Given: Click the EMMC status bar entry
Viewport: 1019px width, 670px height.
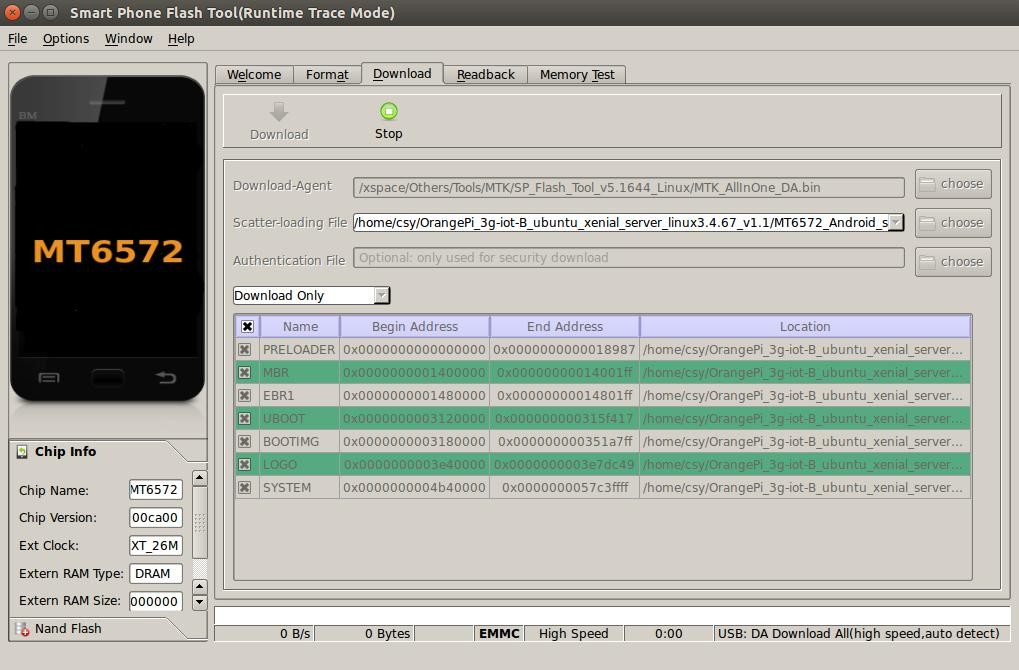Looking at the screenshot, I should (x=499, y=634).
